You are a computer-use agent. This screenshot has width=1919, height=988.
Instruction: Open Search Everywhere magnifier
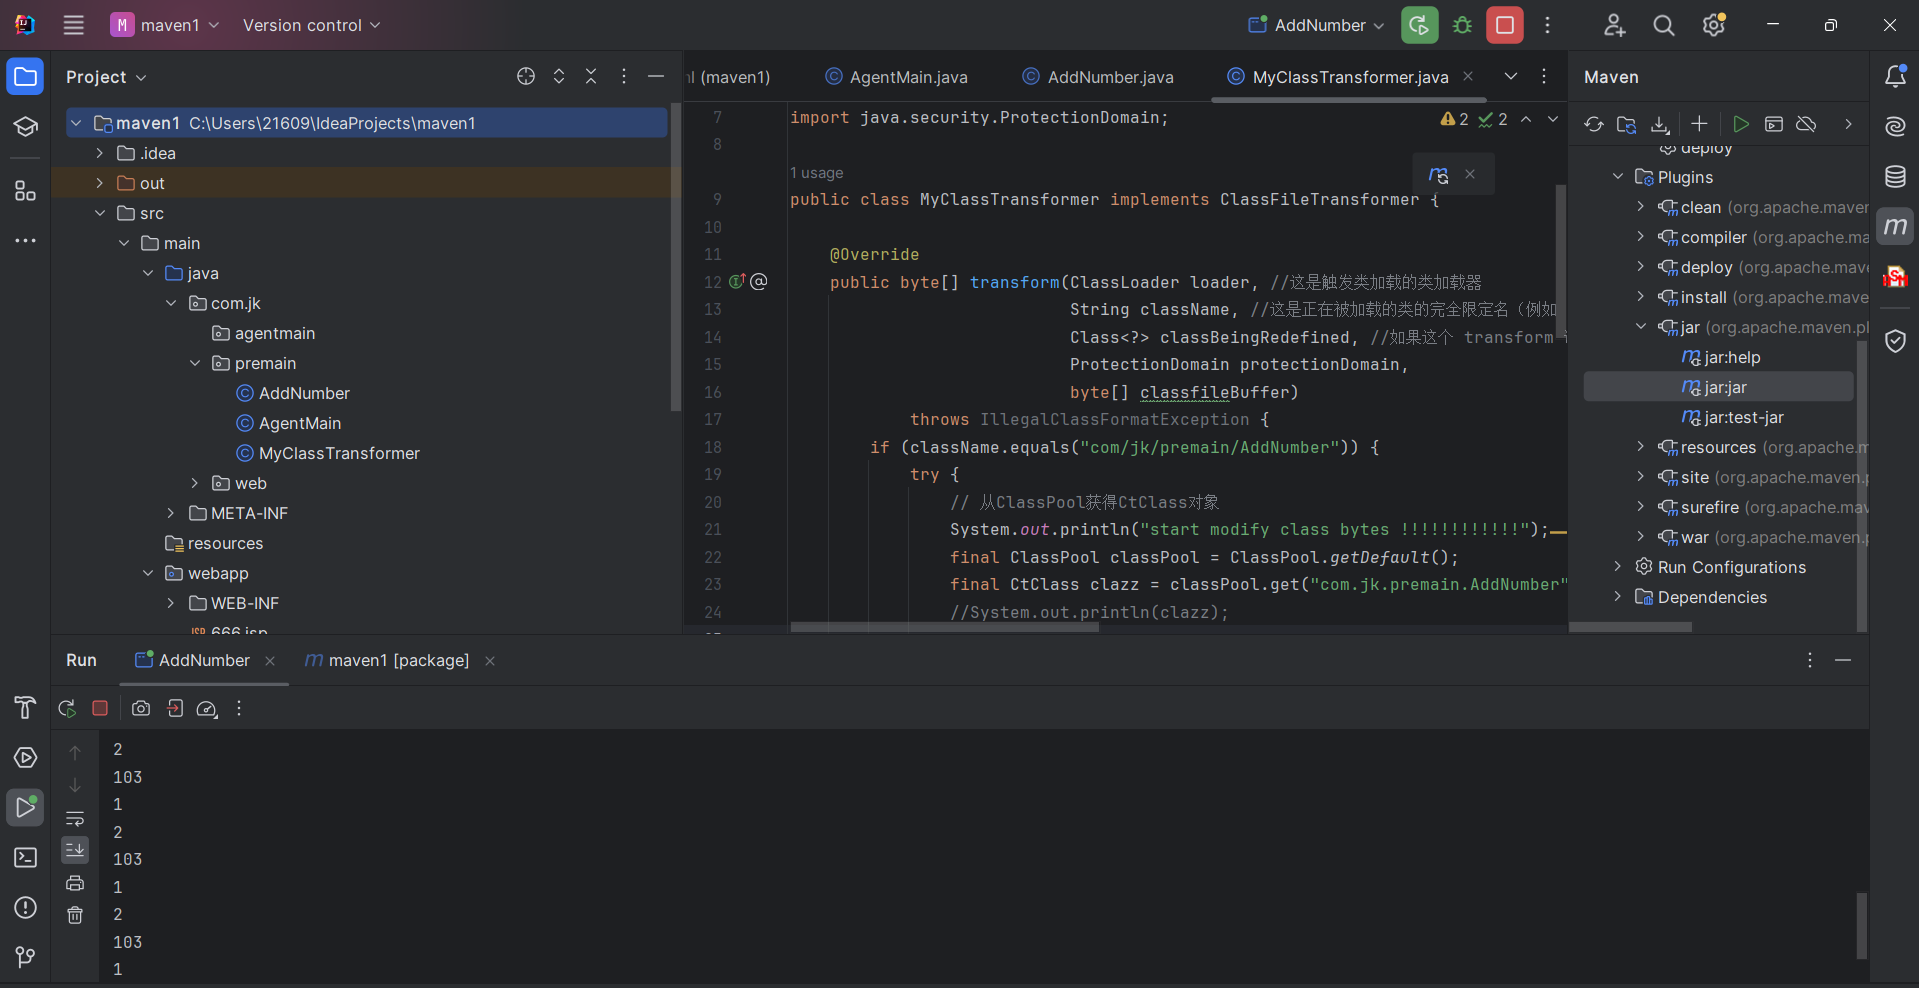point(1664,25)
